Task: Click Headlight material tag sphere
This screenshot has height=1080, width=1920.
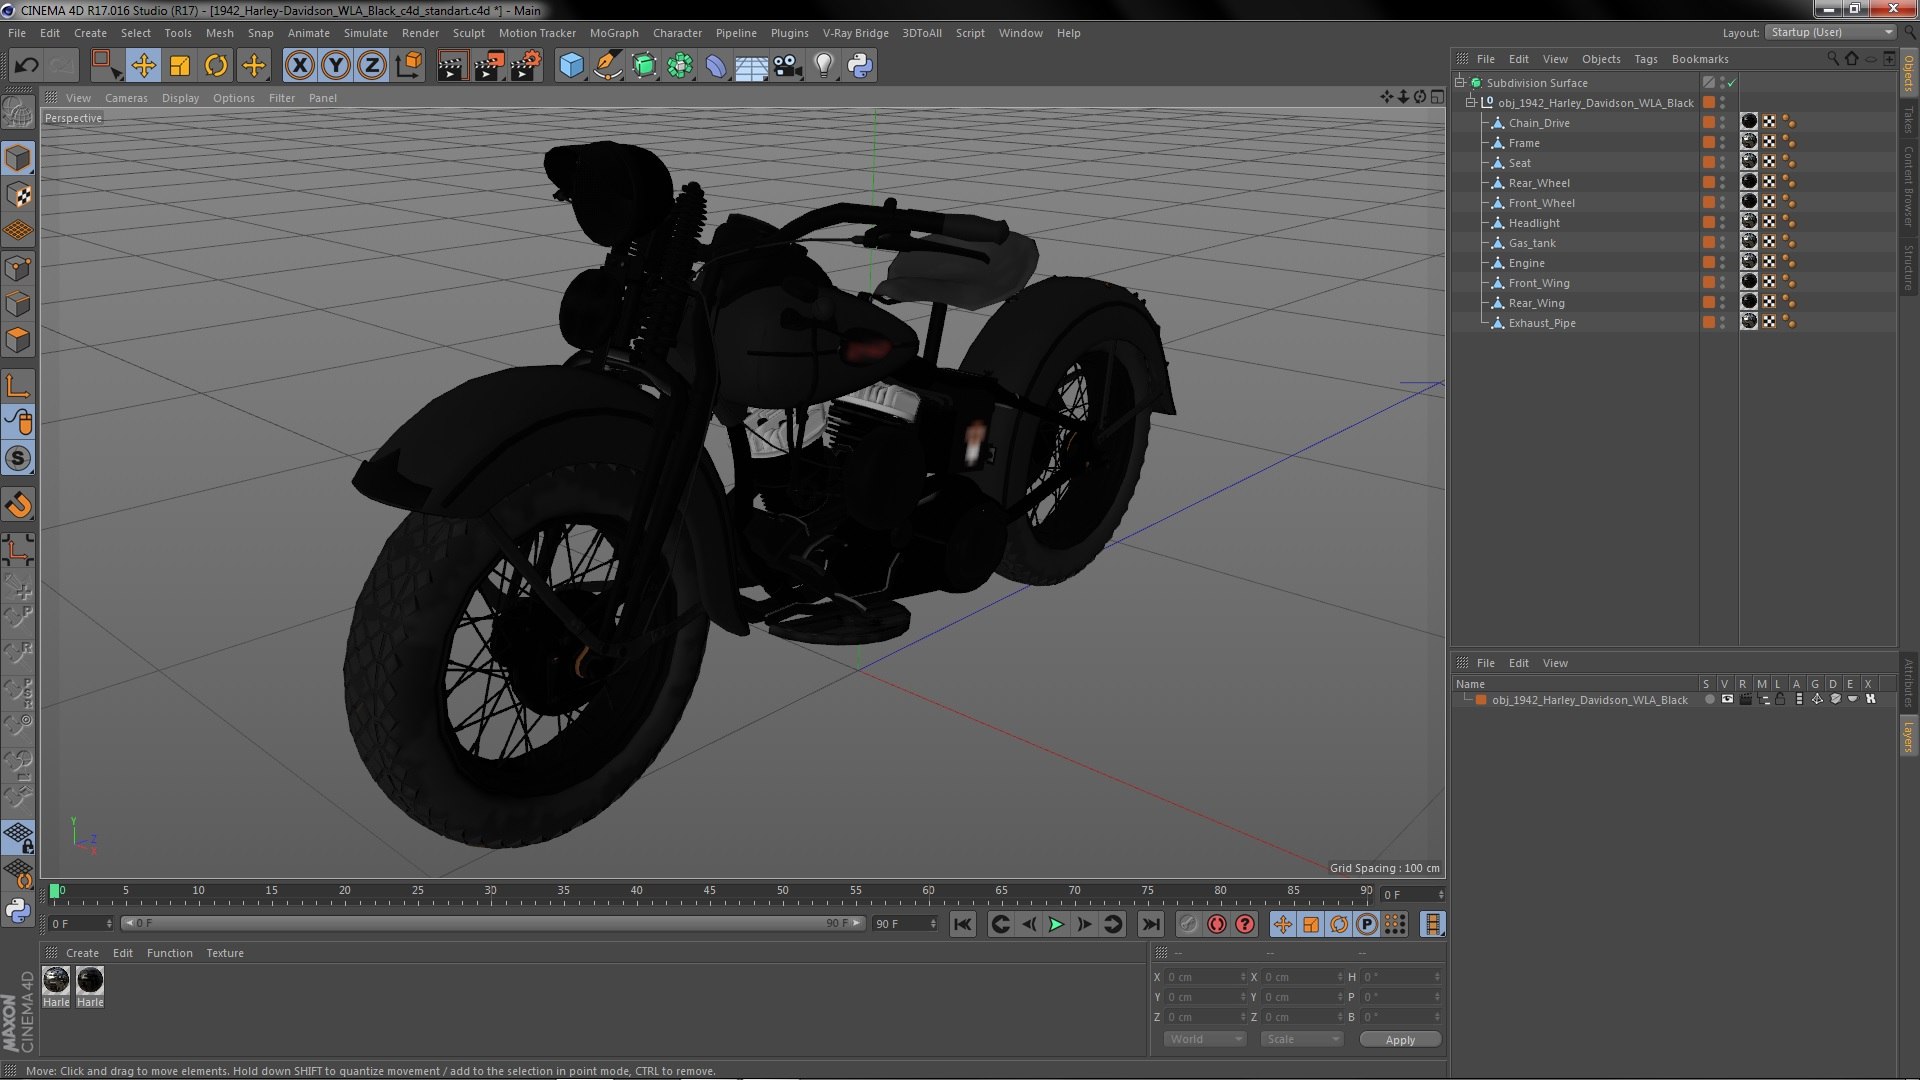Action: 1749,222
